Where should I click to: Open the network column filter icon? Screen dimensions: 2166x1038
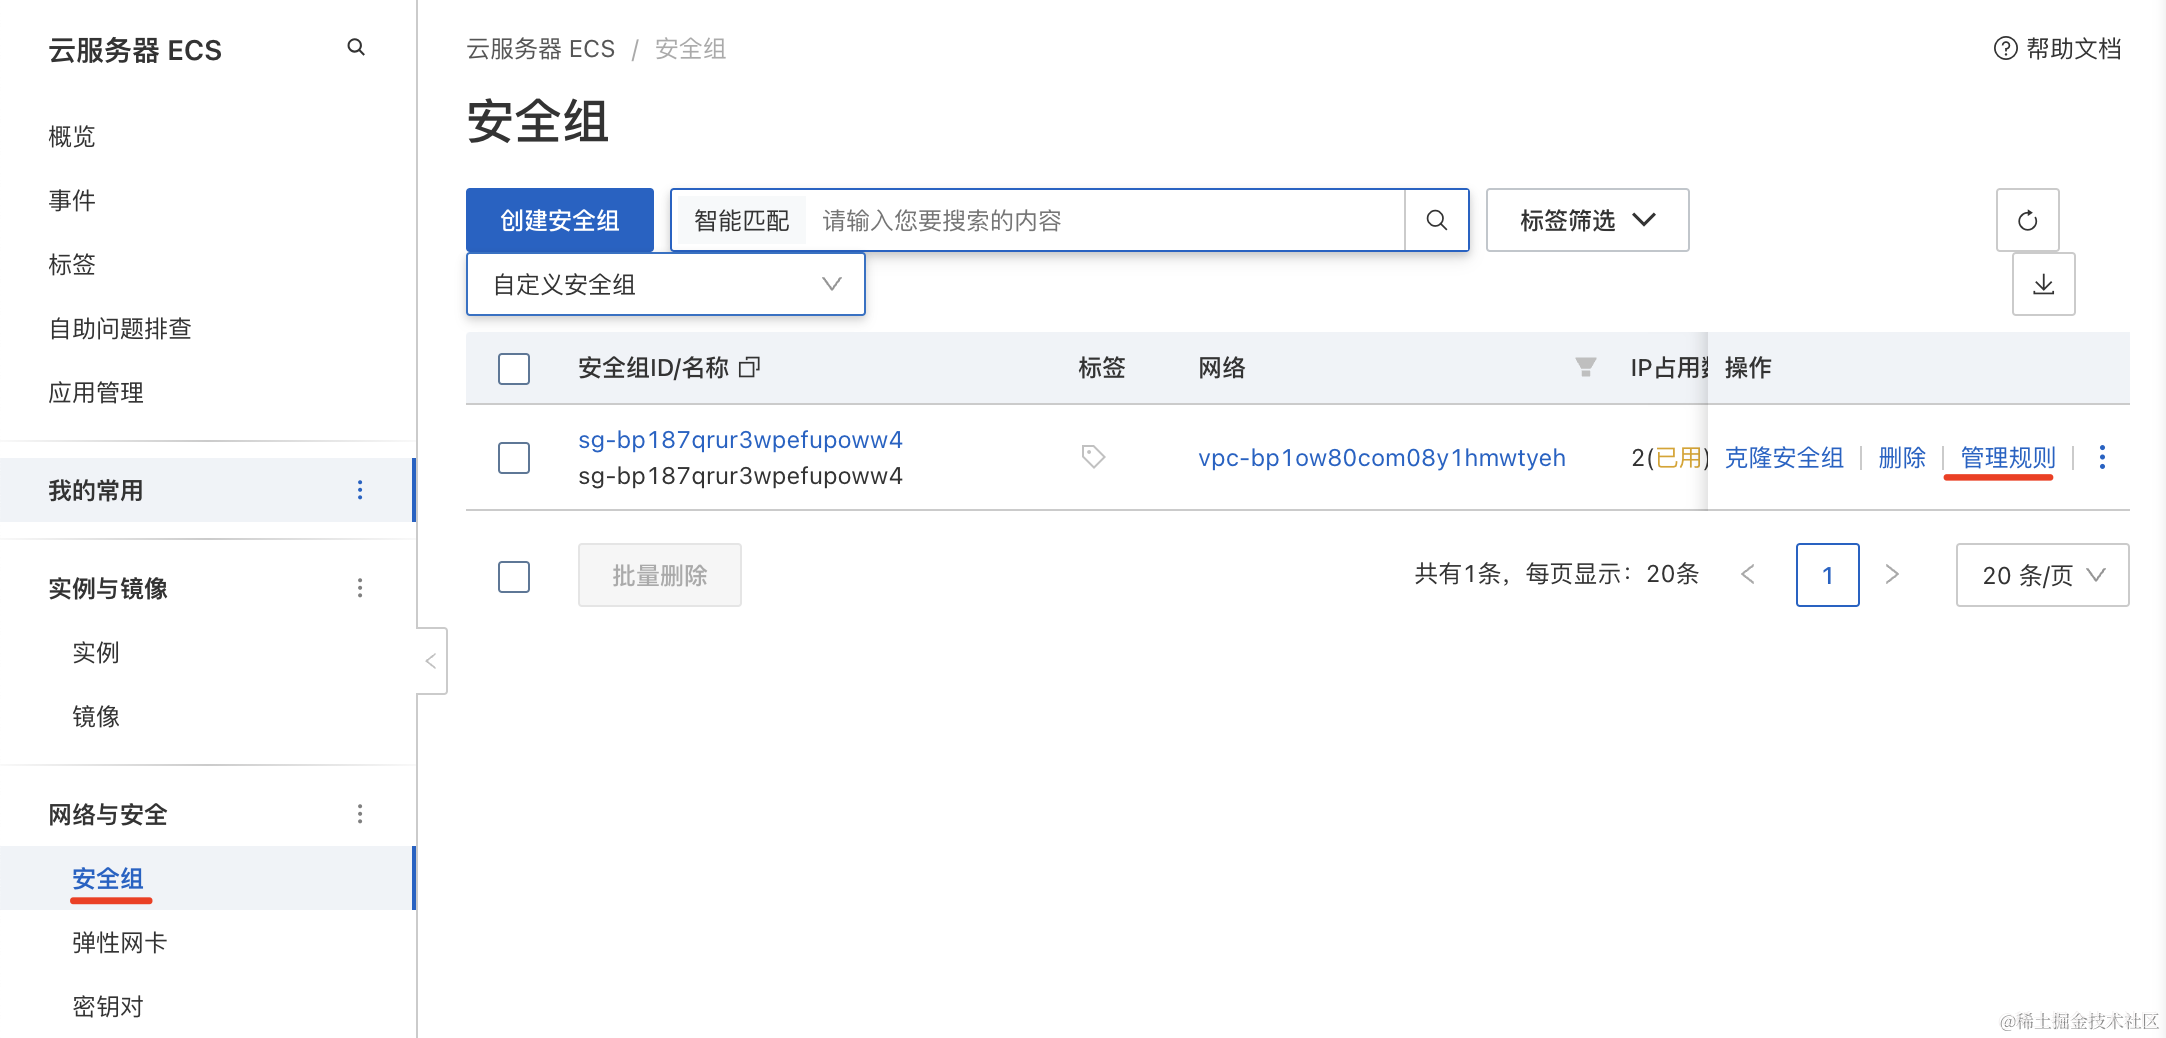[x=1585, y=368]
